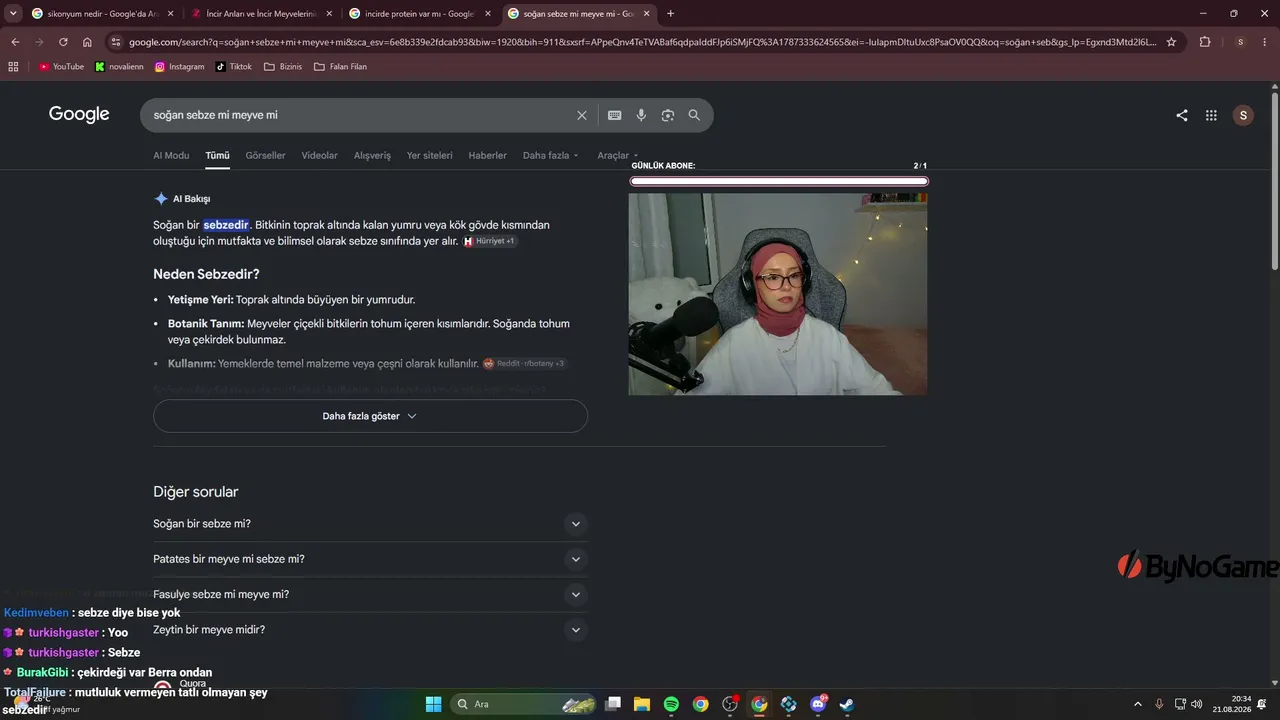
Task: Select the Haberler results tab
Action: pos(488,156)
